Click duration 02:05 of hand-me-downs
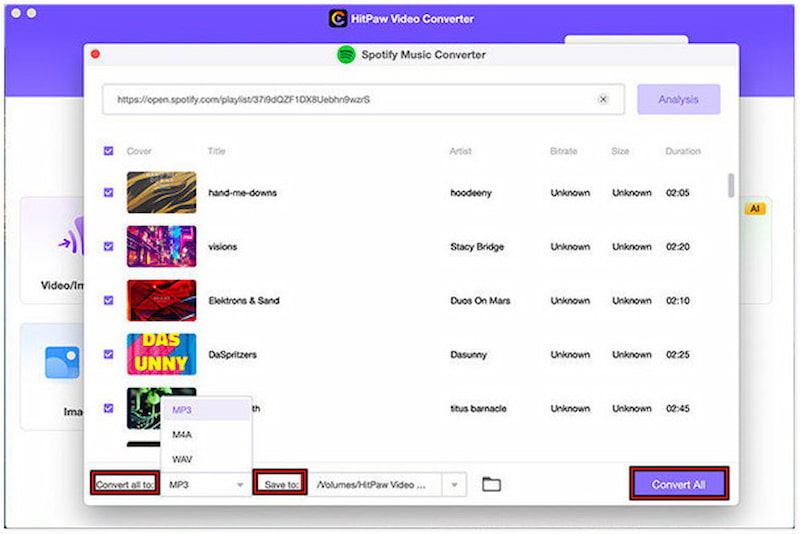The width and height of the screenshot is (800, 534). (x=678, y=193)
